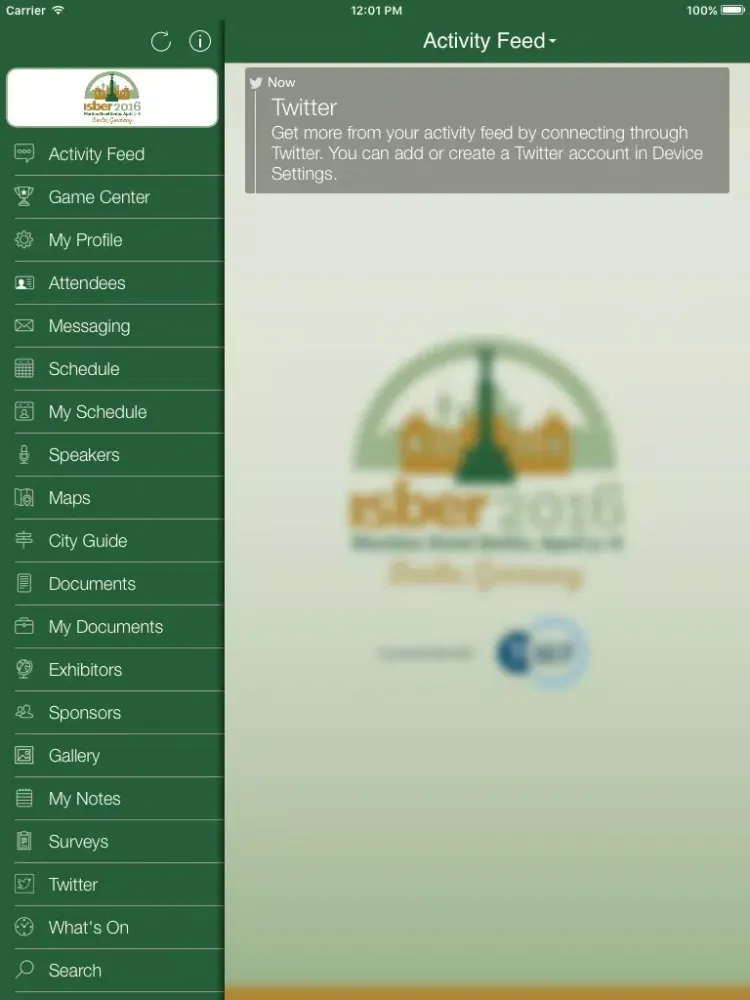Click the Maps folded map icon
The height and width of the screenshot is (1000, 750).
coord(24,497)
